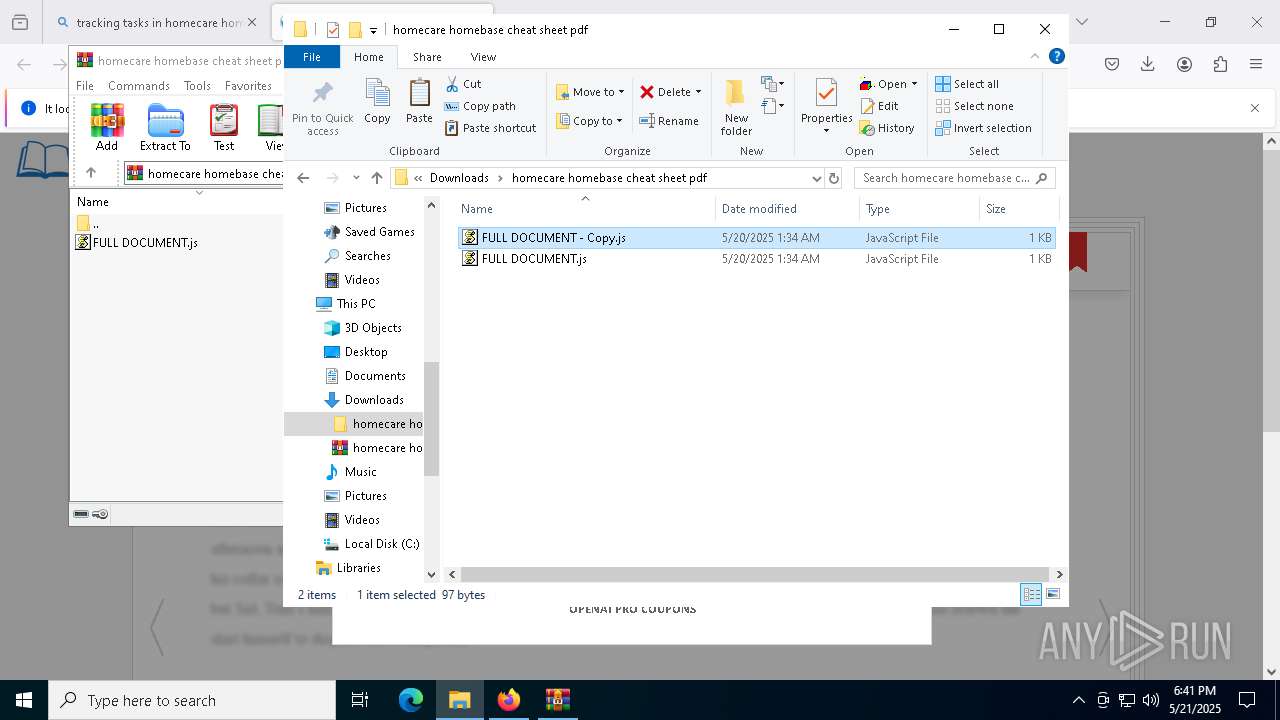Click History in Open group
The image size is (1280, 720).
click(887, 128)
